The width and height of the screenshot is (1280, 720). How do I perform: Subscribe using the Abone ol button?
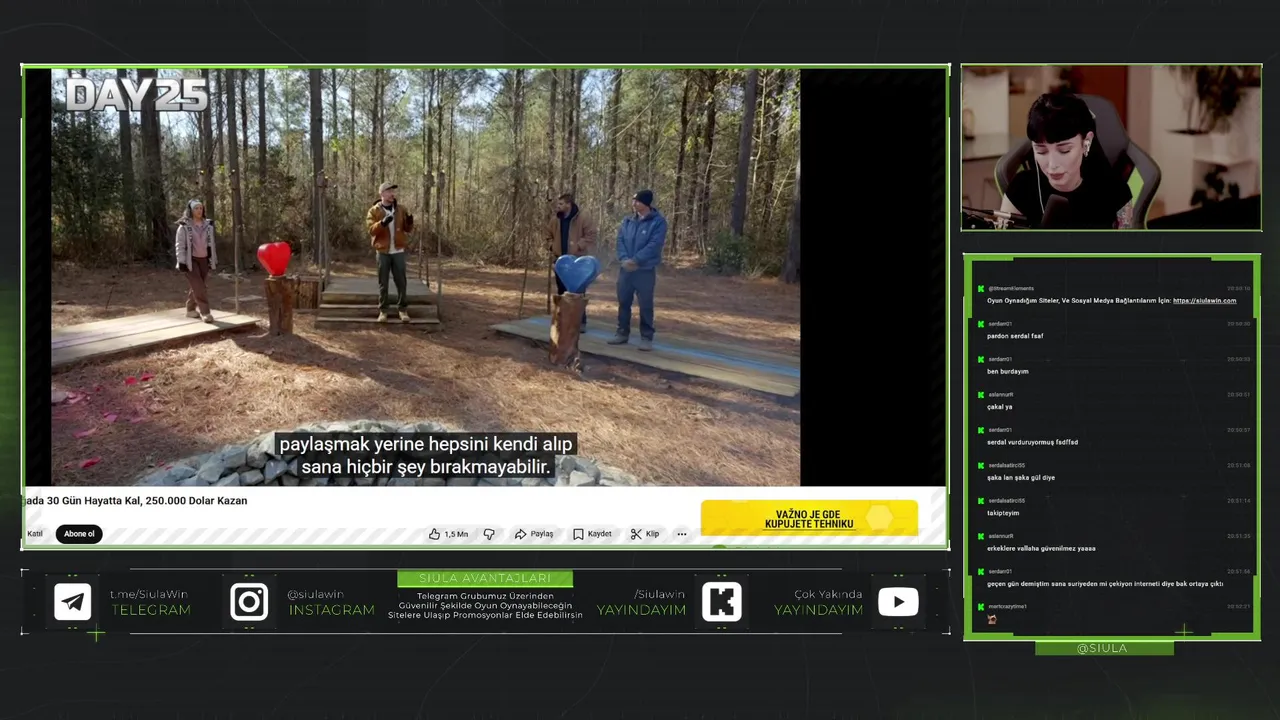click(79, 534)
